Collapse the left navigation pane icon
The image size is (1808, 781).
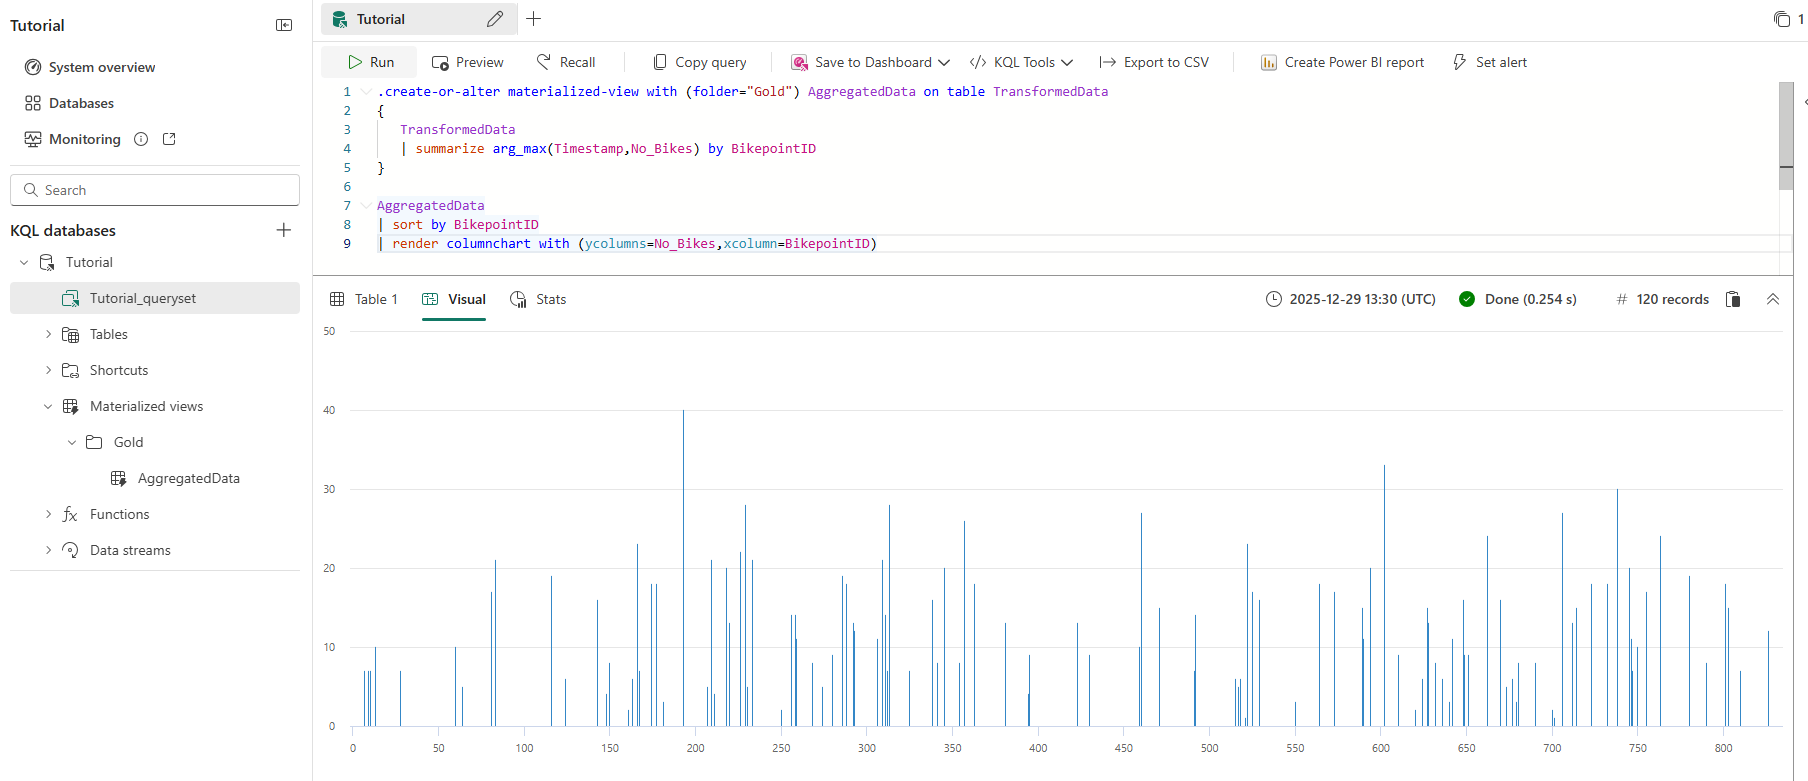coord(284,25)
